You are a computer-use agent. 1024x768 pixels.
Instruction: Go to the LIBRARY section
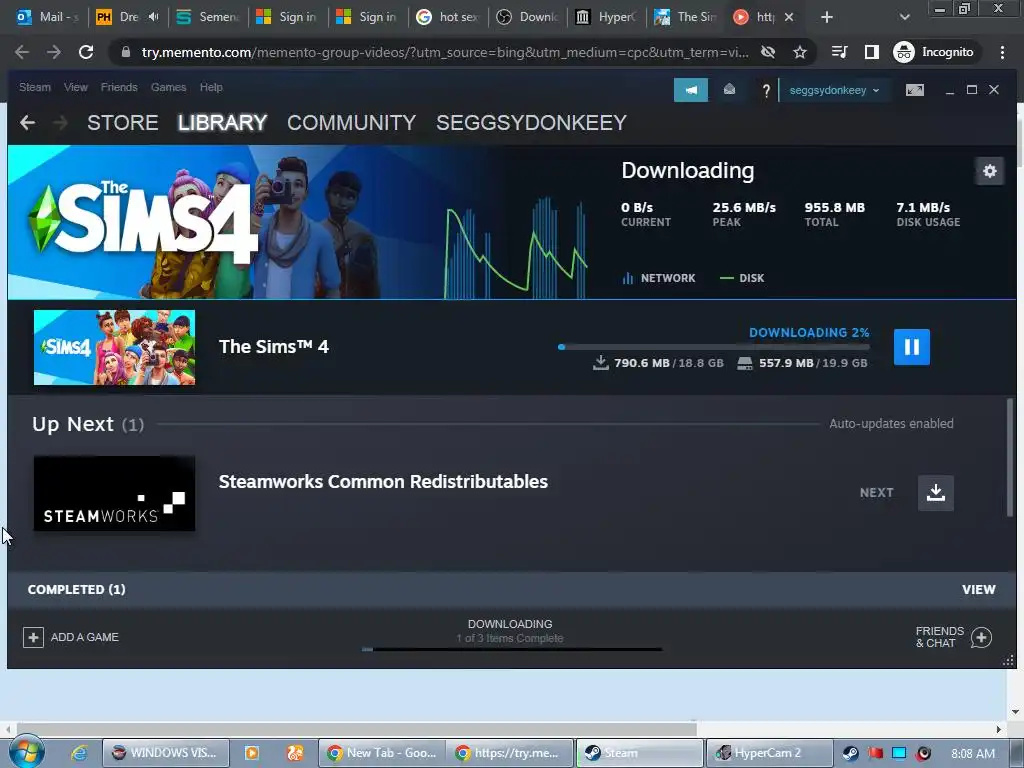tap(223, 123)
